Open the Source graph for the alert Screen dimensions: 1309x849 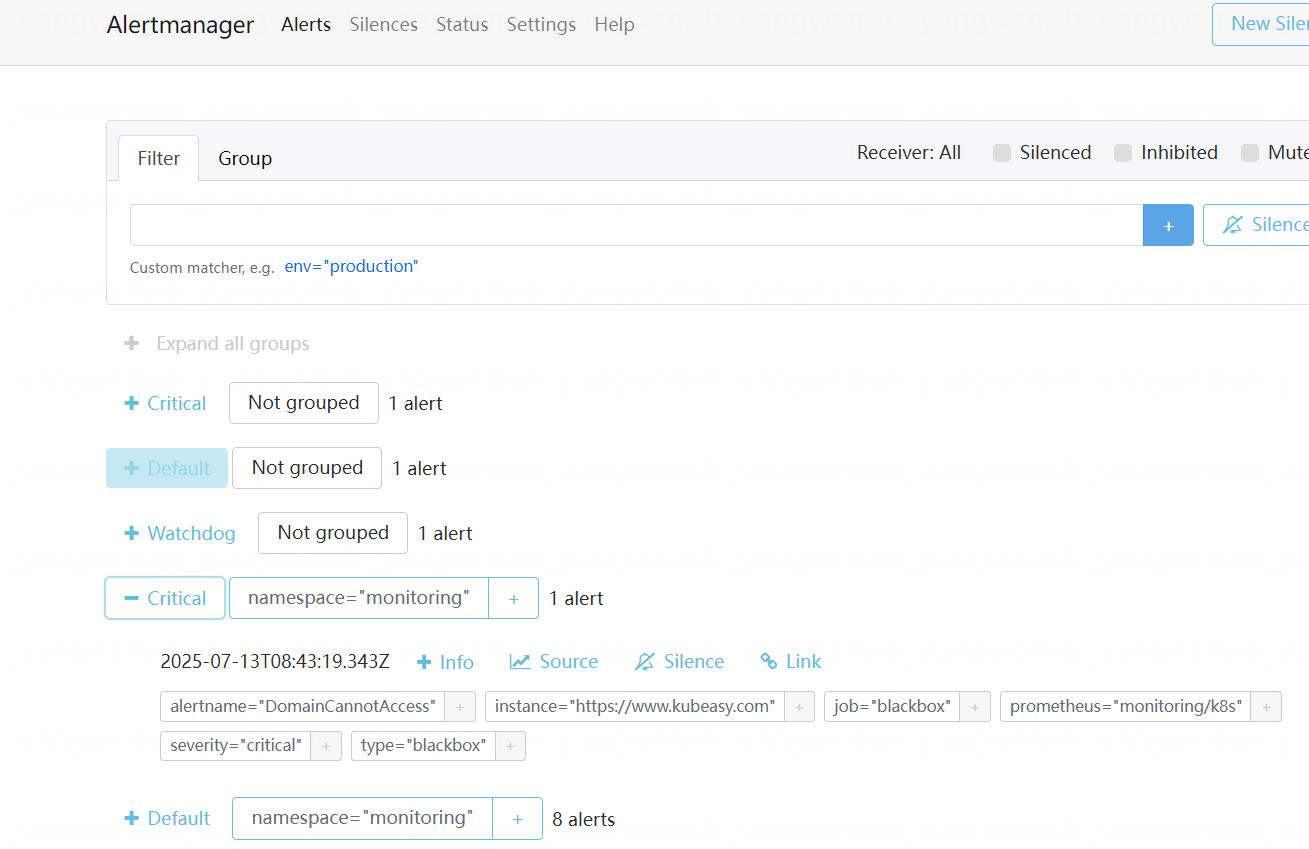click(554, 662)
